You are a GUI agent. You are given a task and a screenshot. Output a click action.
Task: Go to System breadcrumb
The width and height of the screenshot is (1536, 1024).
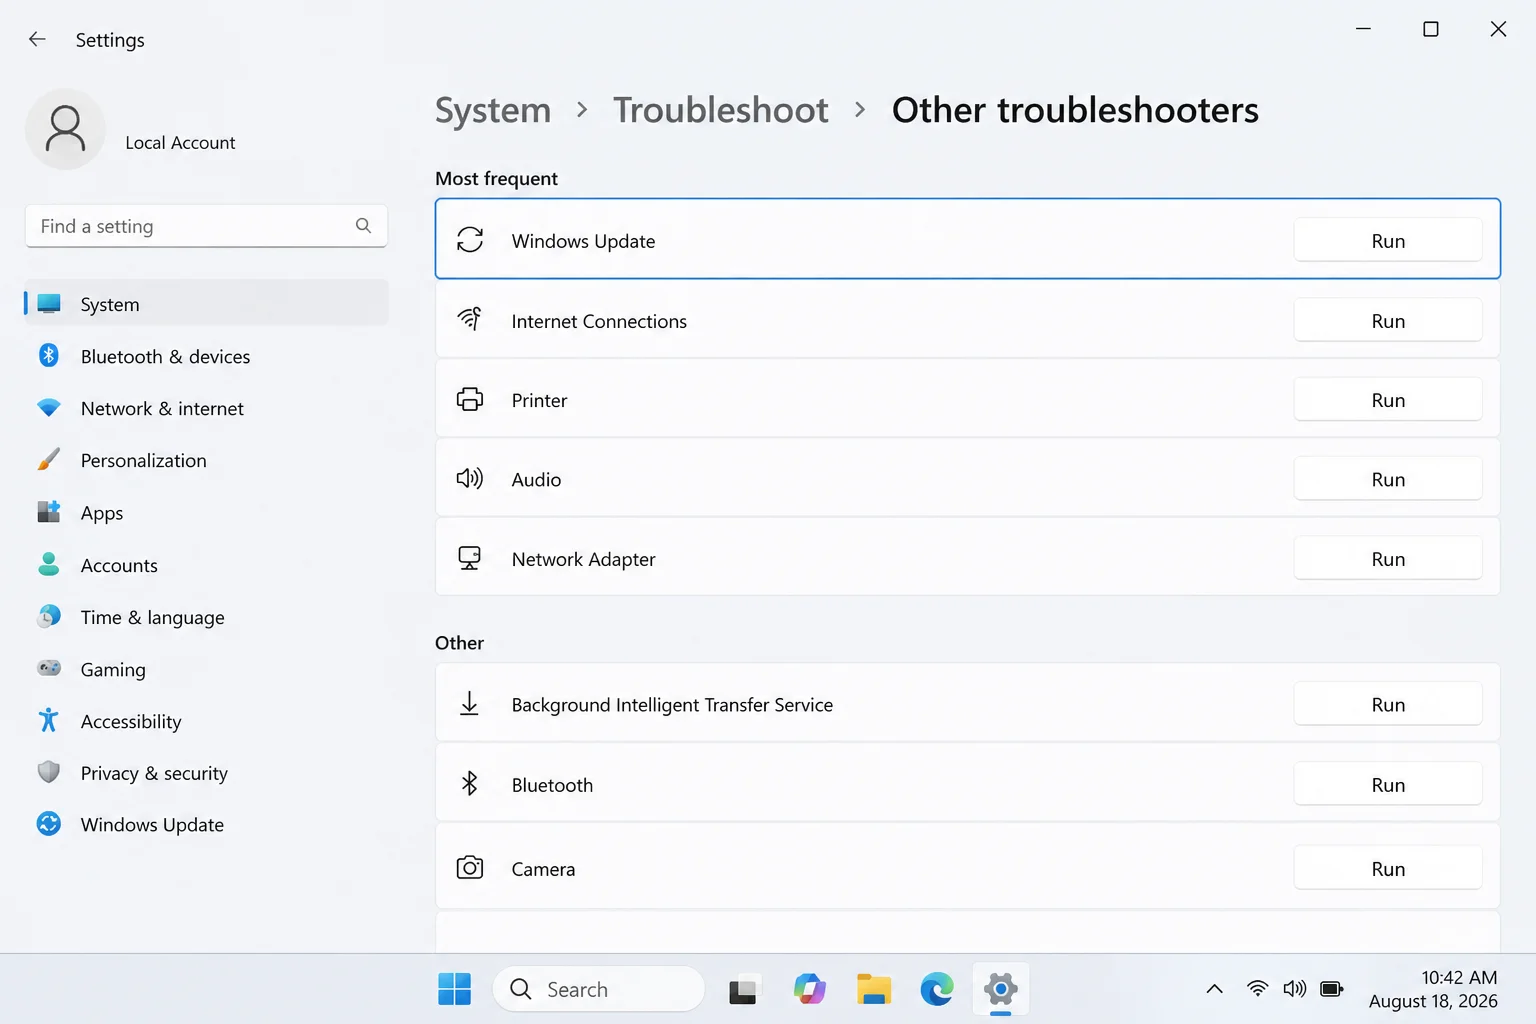(493, 110)
